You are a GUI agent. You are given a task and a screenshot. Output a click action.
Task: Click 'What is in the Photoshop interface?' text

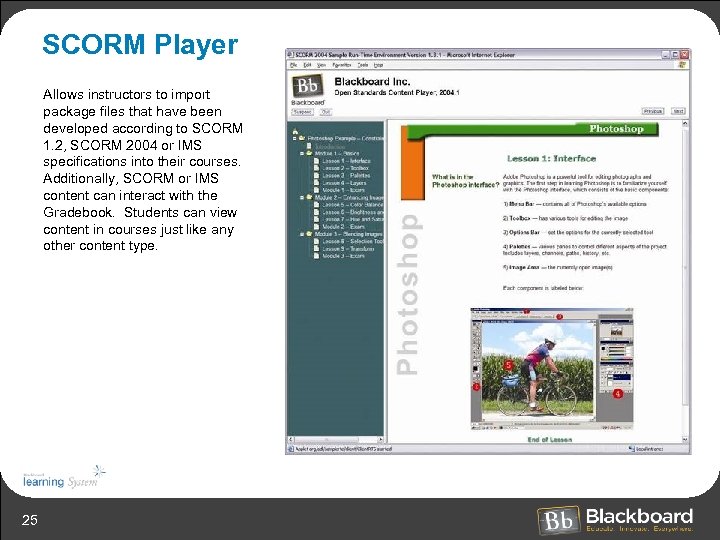point(465,181)
